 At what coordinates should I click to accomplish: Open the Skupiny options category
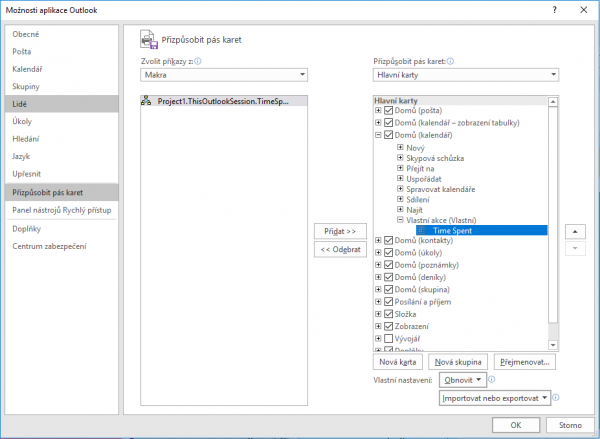coord(62,86)
